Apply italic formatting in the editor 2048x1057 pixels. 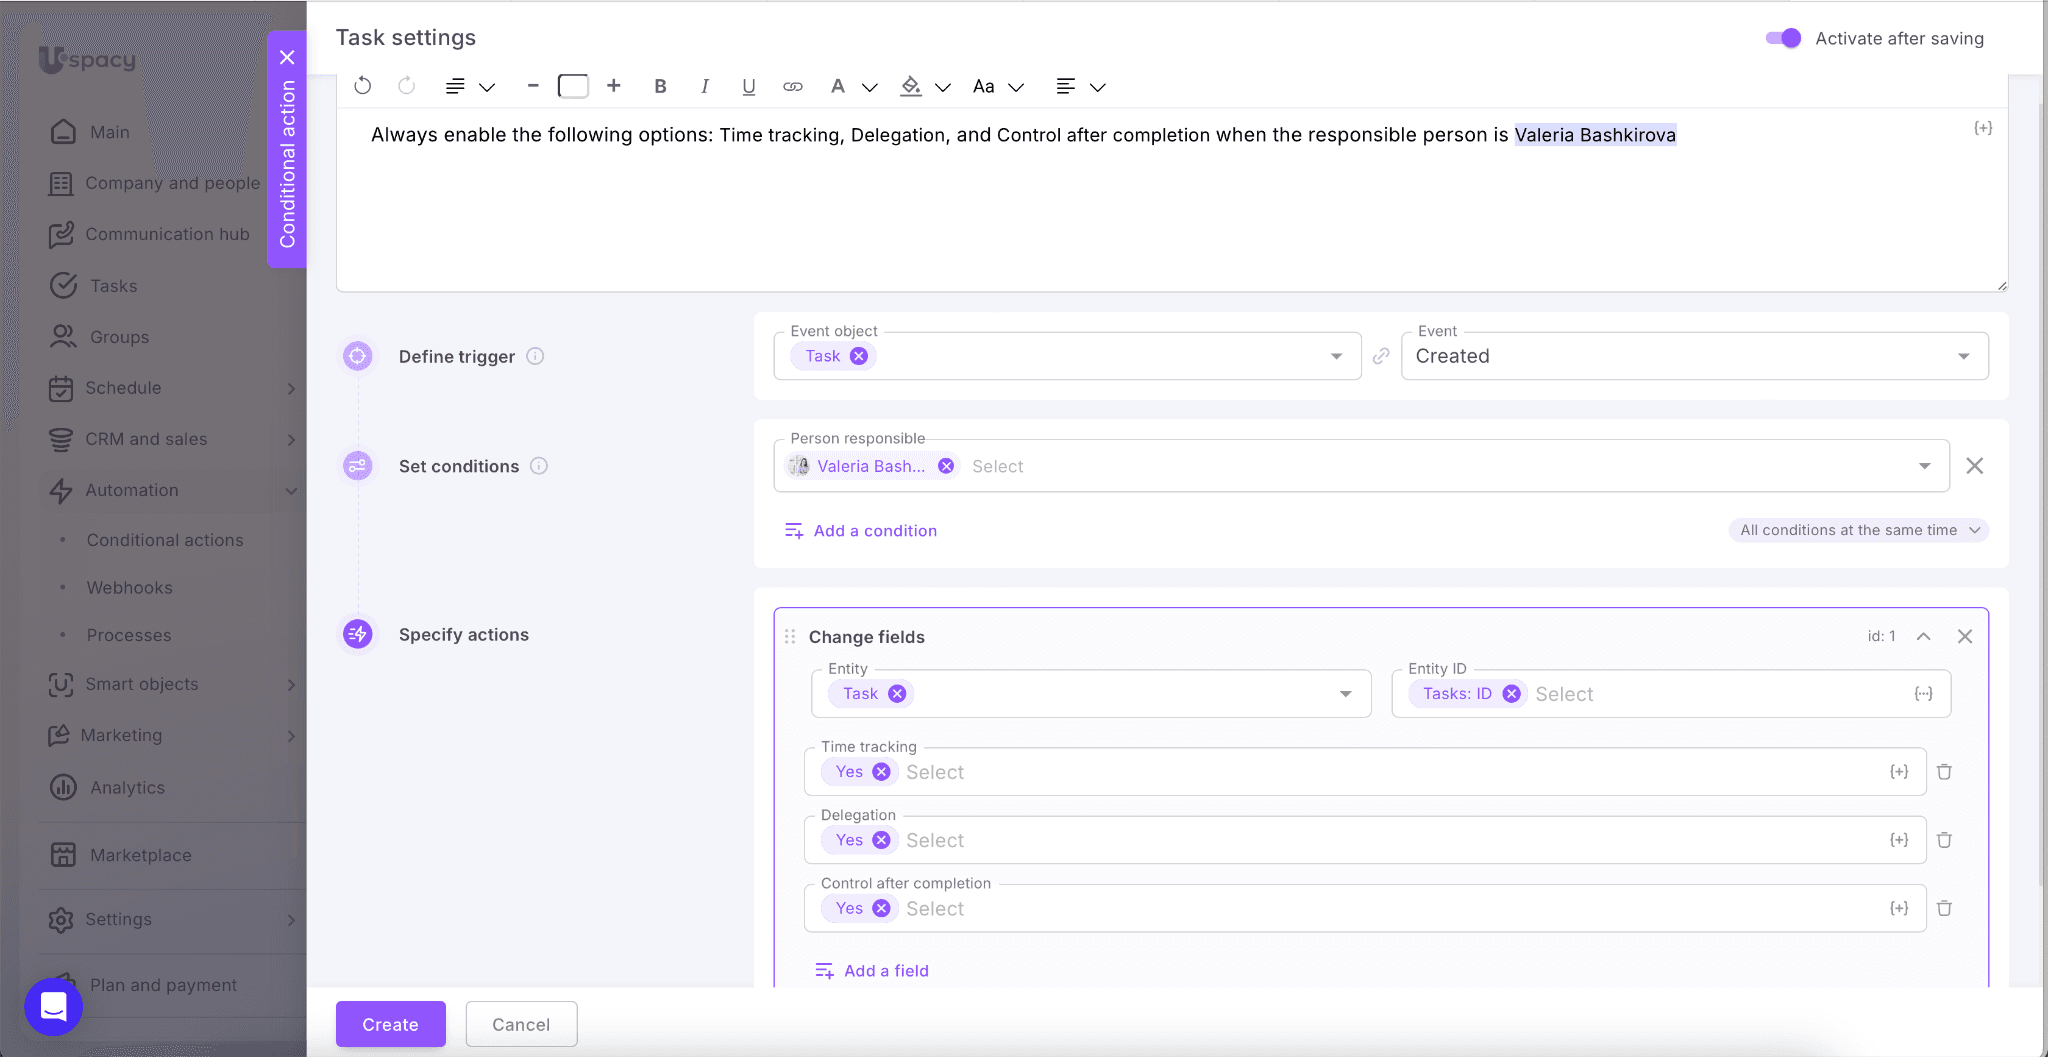click(704, 86)
